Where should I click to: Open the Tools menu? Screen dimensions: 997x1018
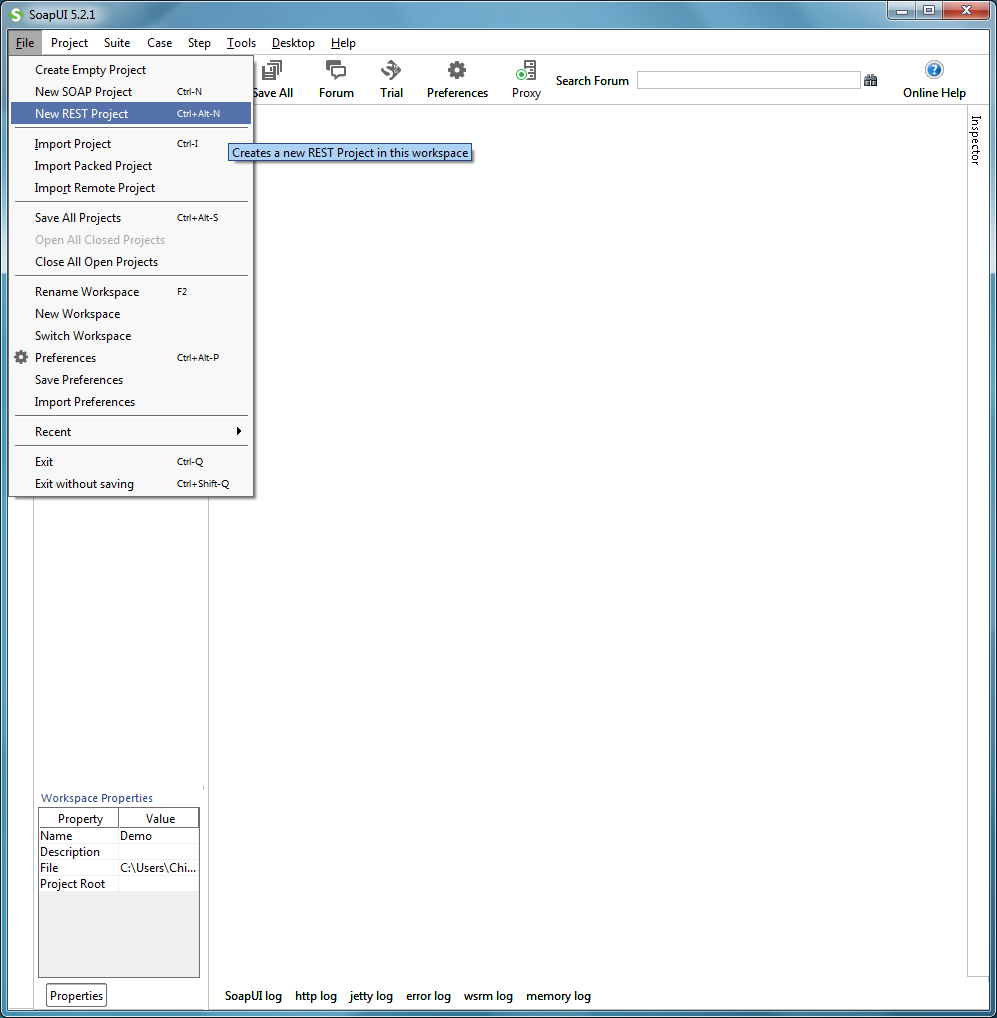(241, 43)
